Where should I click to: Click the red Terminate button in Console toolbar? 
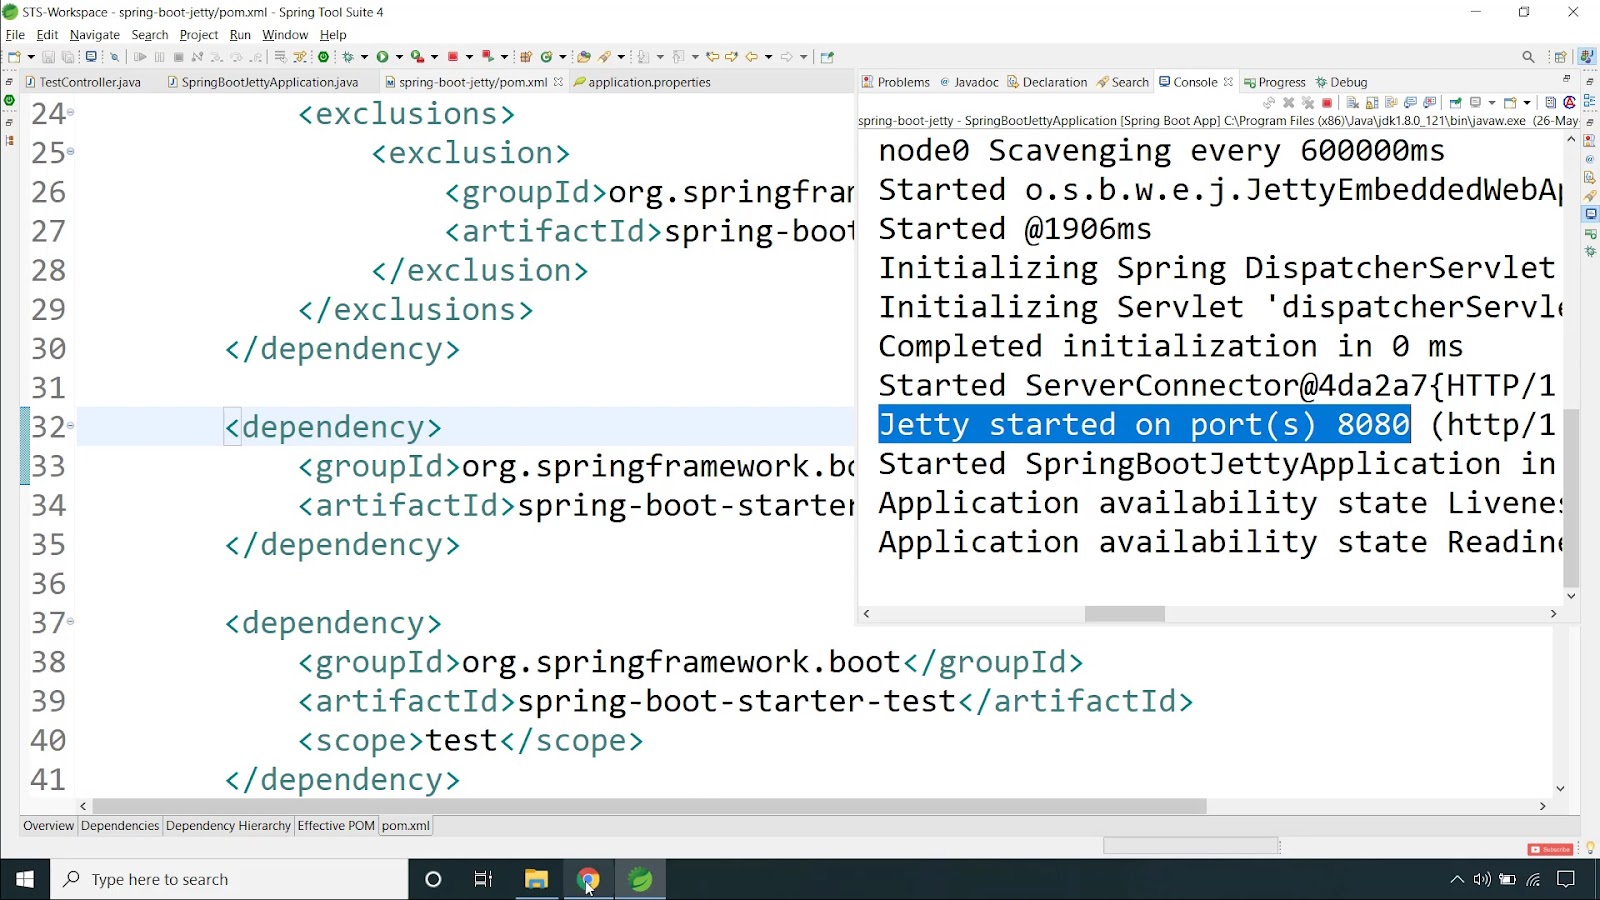tap(1327, 103)
